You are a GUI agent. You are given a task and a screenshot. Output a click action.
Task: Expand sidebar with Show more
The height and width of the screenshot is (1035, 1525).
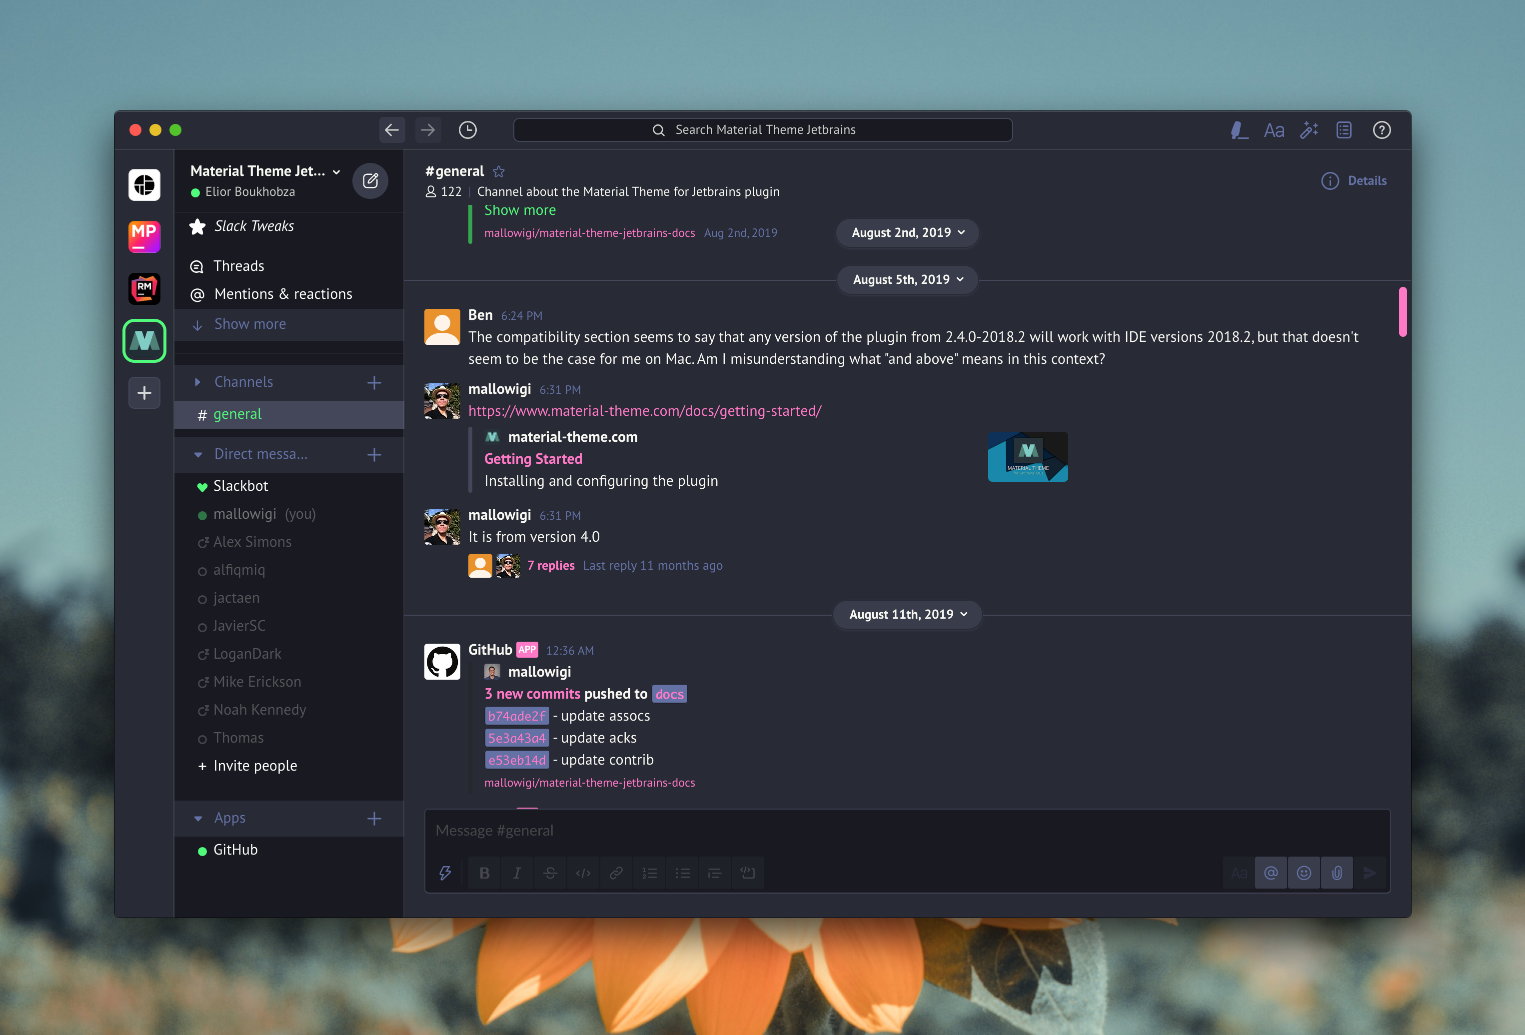pos(289,324)
